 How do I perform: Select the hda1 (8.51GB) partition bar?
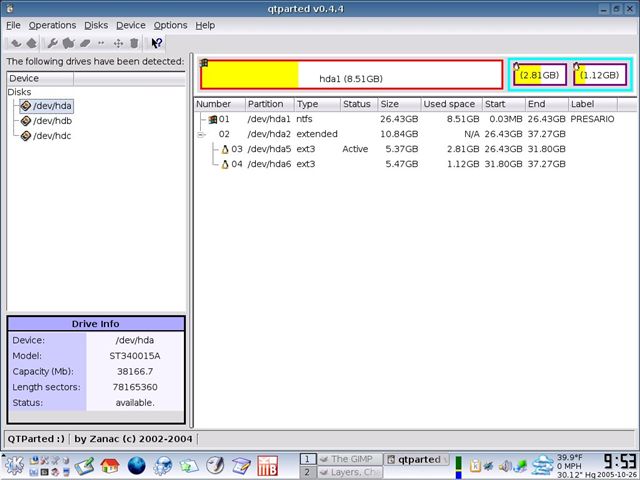click(x=351, y=74)
